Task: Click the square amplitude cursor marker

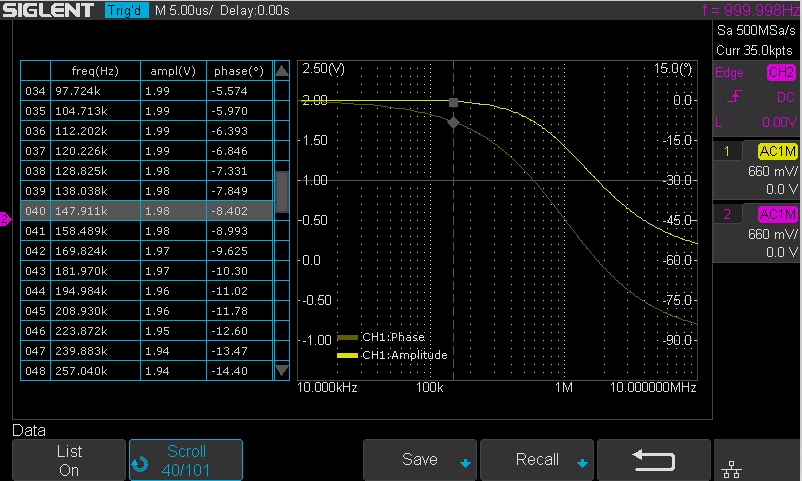Action: tap(453, 102)
